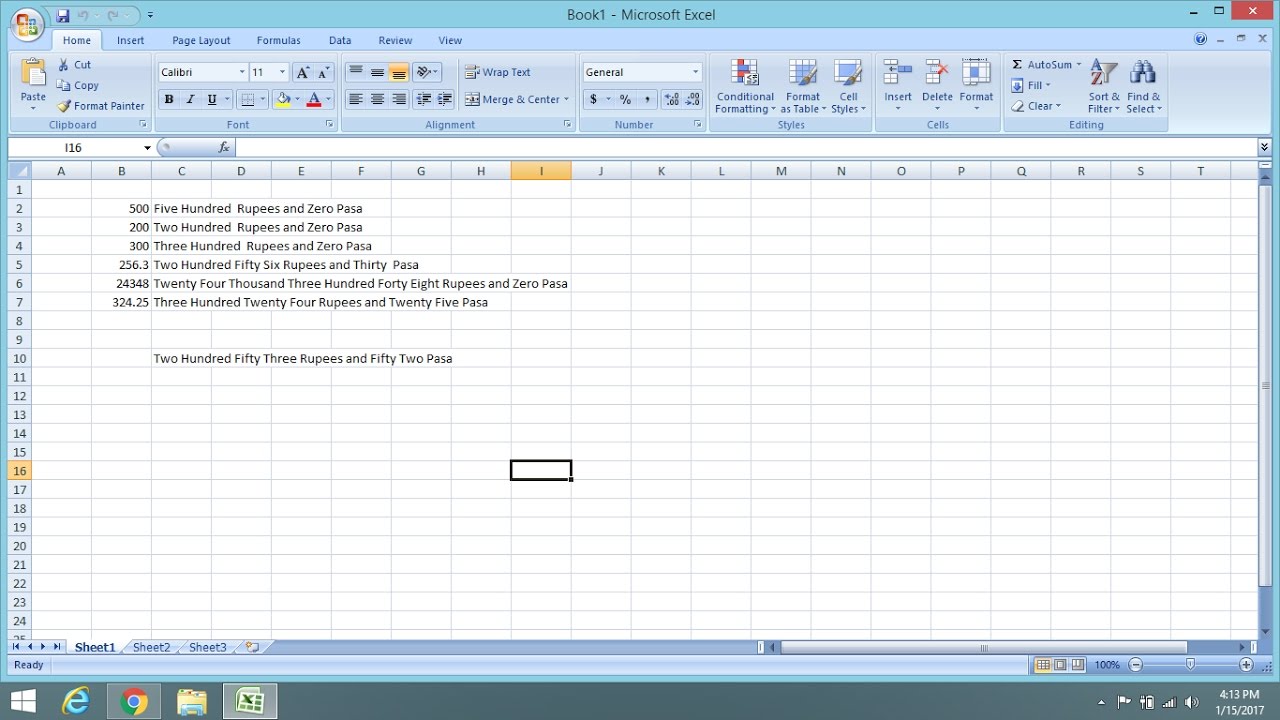This screenshot has height=720, width=1280.
Task: Open Format as Table gallery
Action: tap(803, 86)
